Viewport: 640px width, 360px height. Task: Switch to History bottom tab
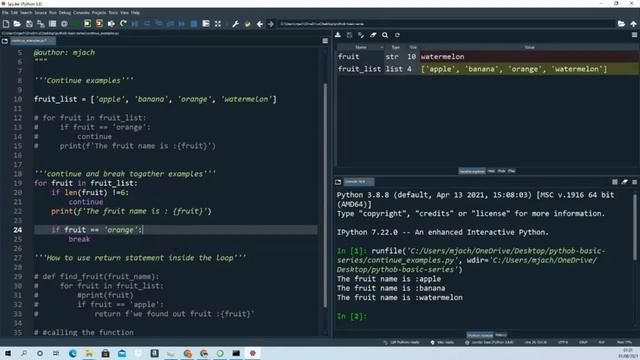[501, 335]
